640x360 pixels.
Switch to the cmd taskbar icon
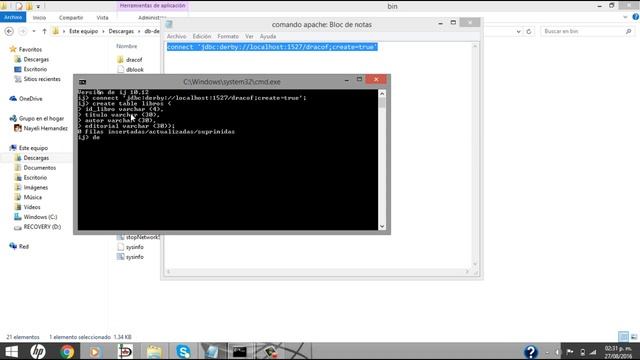click(x=240, y=351)
